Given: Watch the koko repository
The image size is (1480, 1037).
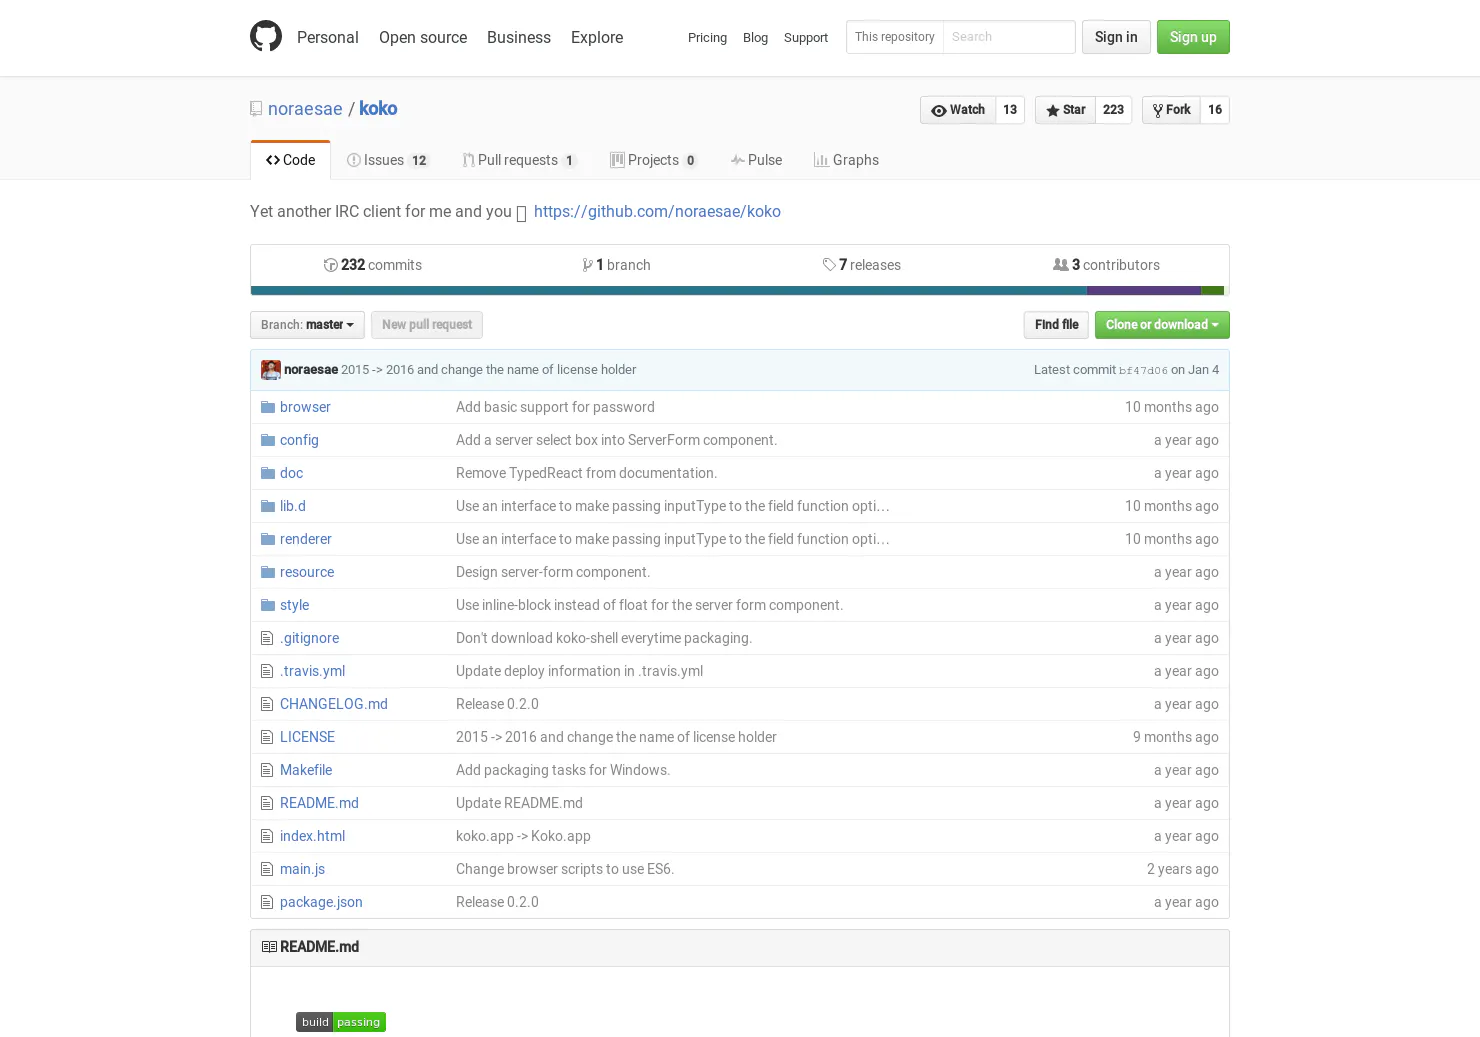Looking at the screenshot, I should point(958,110).
